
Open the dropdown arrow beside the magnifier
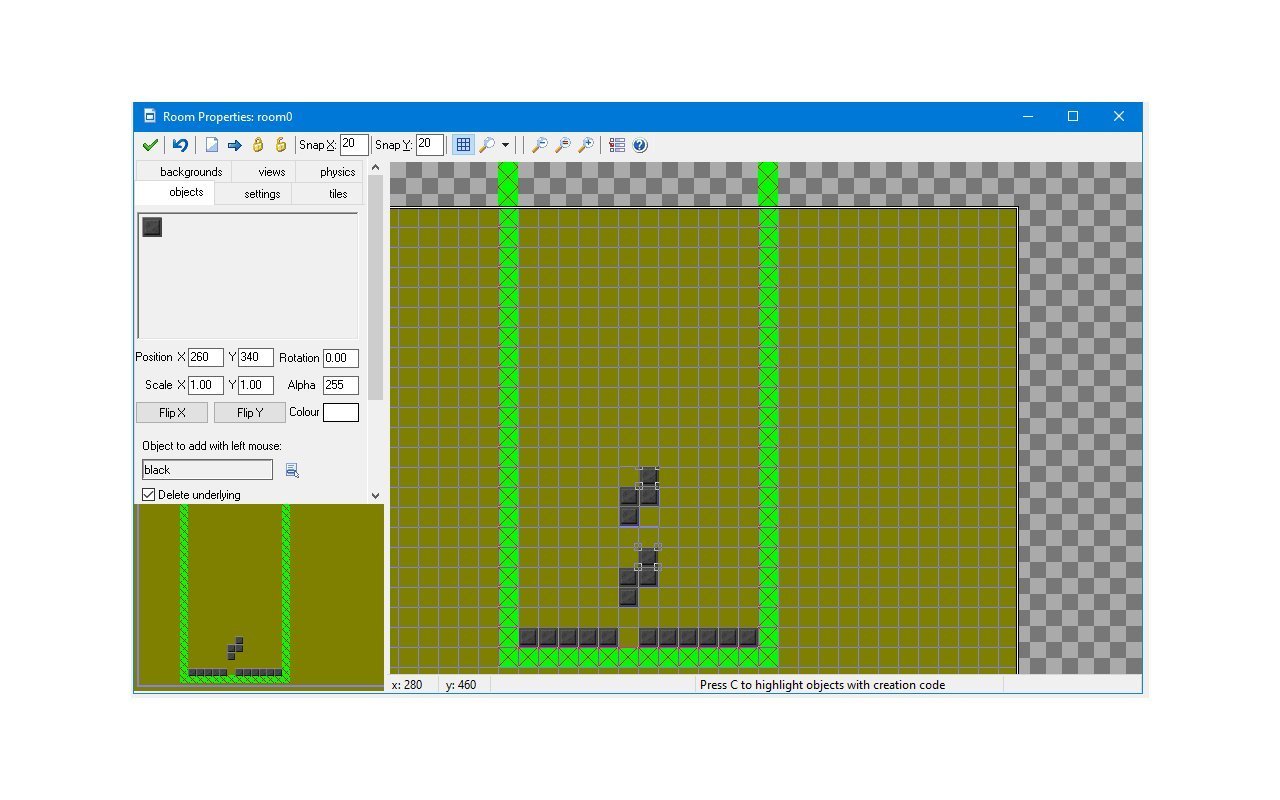click(505, 145)
